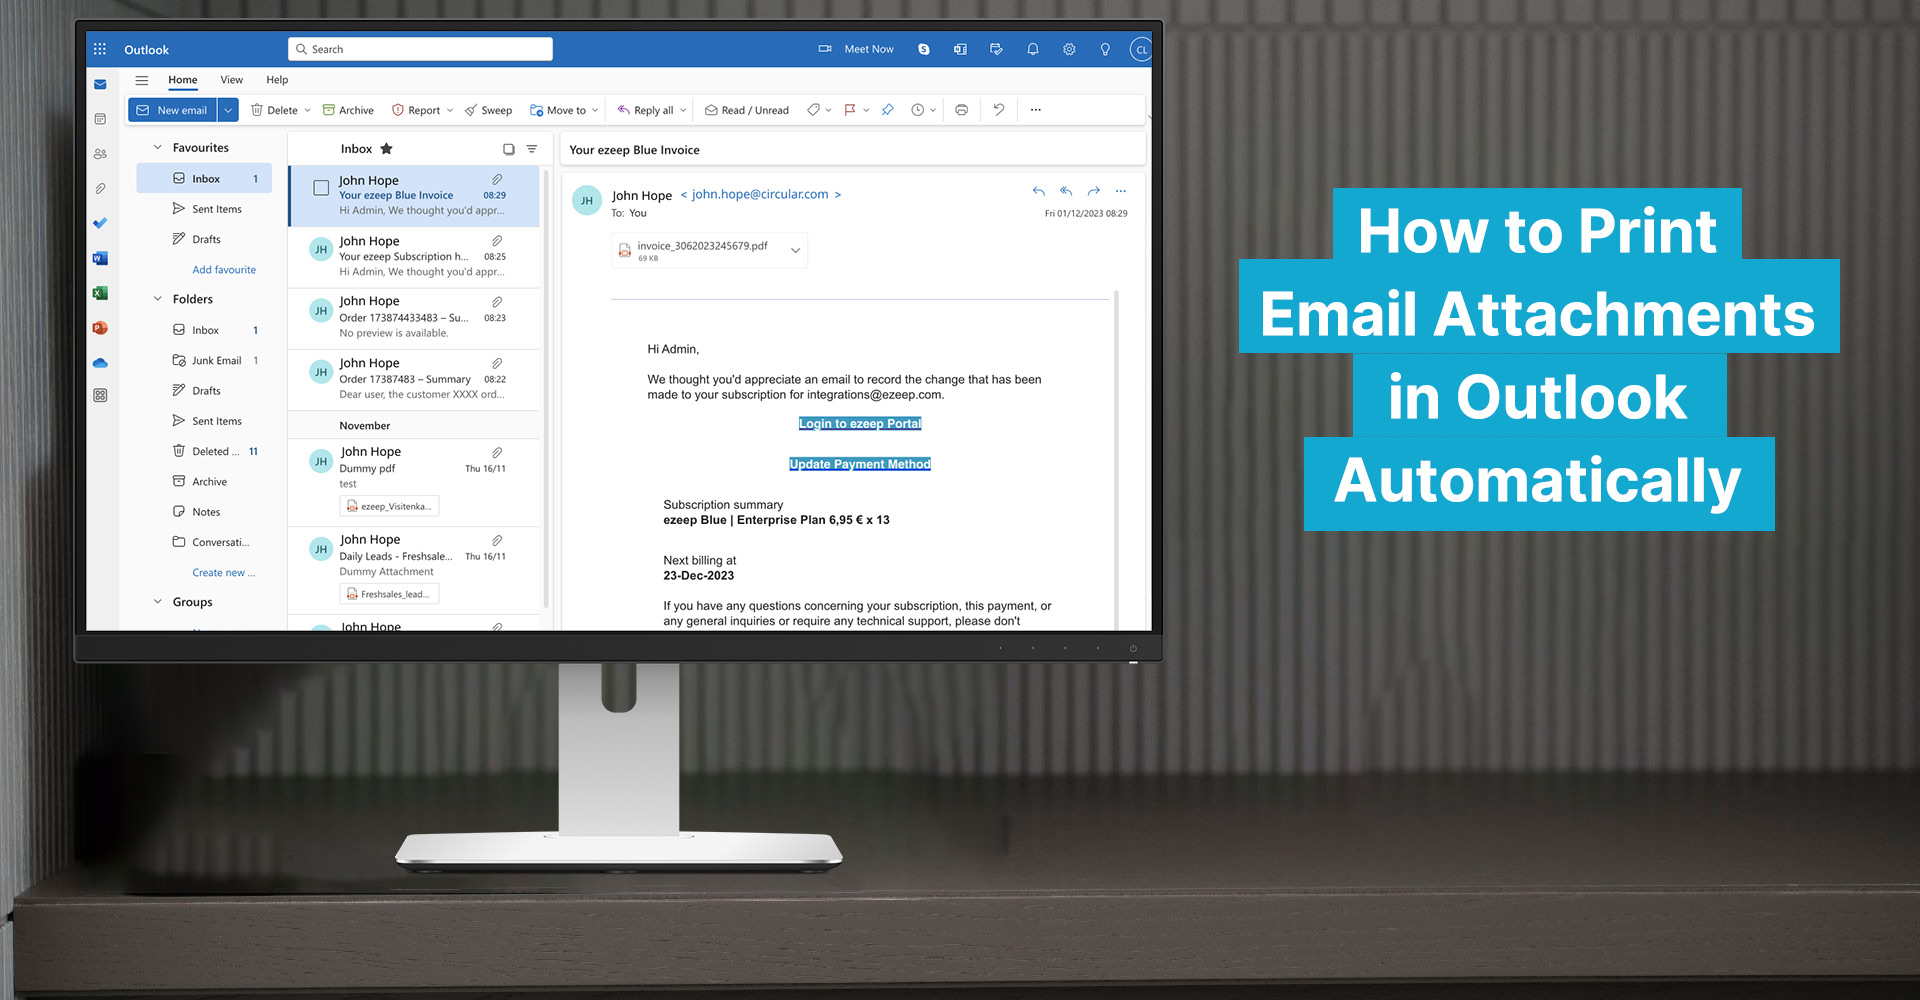The image size is (1920, 1000).
Task: Launch PowerPoint from the app rail
Action: point(100,328)
